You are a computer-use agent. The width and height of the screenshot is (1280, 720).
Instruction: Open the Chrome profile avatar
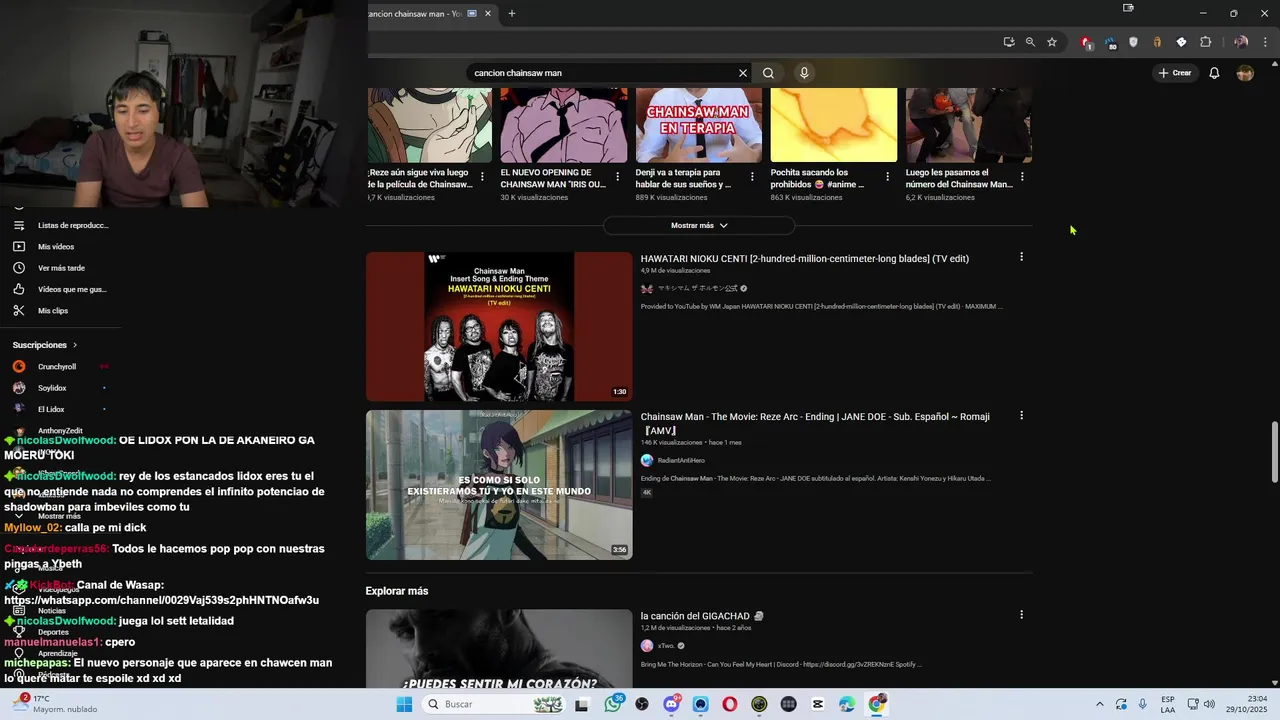click(x=1241, y=42)
